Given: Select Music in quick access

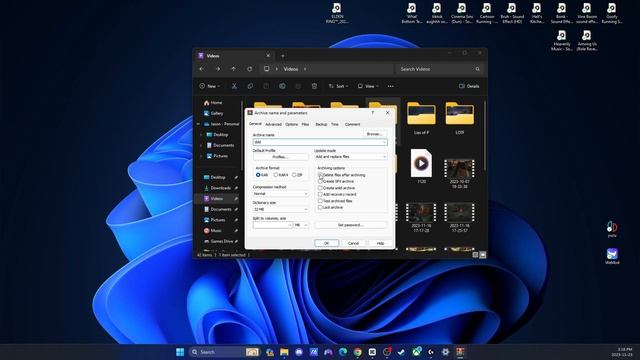Looking at the screenshot, I should coord(212,230).
